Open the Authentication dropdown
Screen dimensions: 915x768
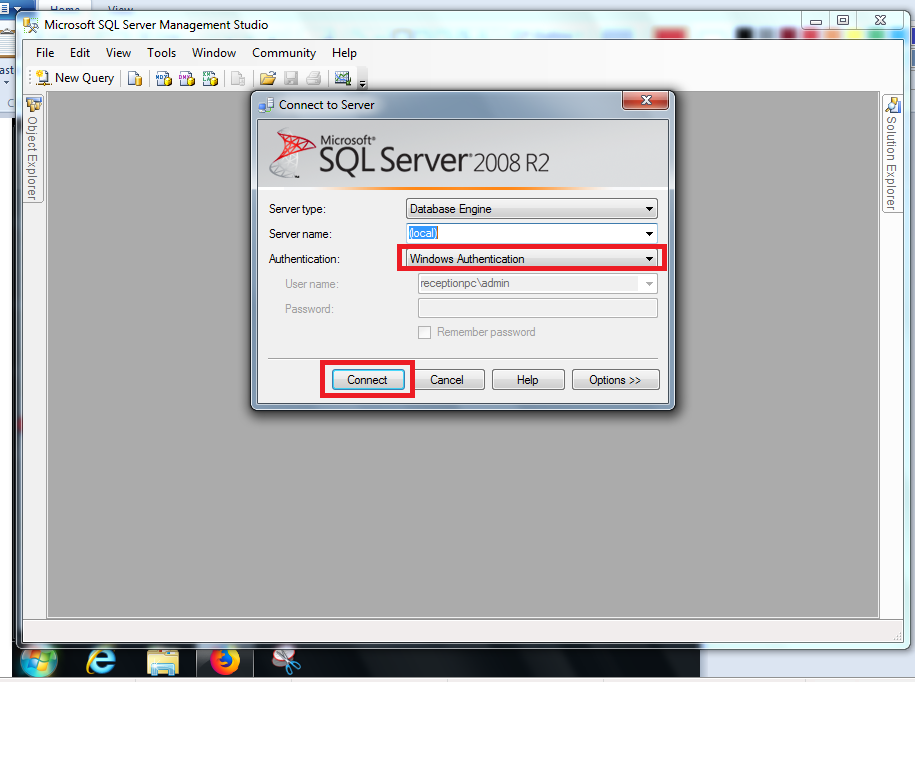click(x=649, y=258)
